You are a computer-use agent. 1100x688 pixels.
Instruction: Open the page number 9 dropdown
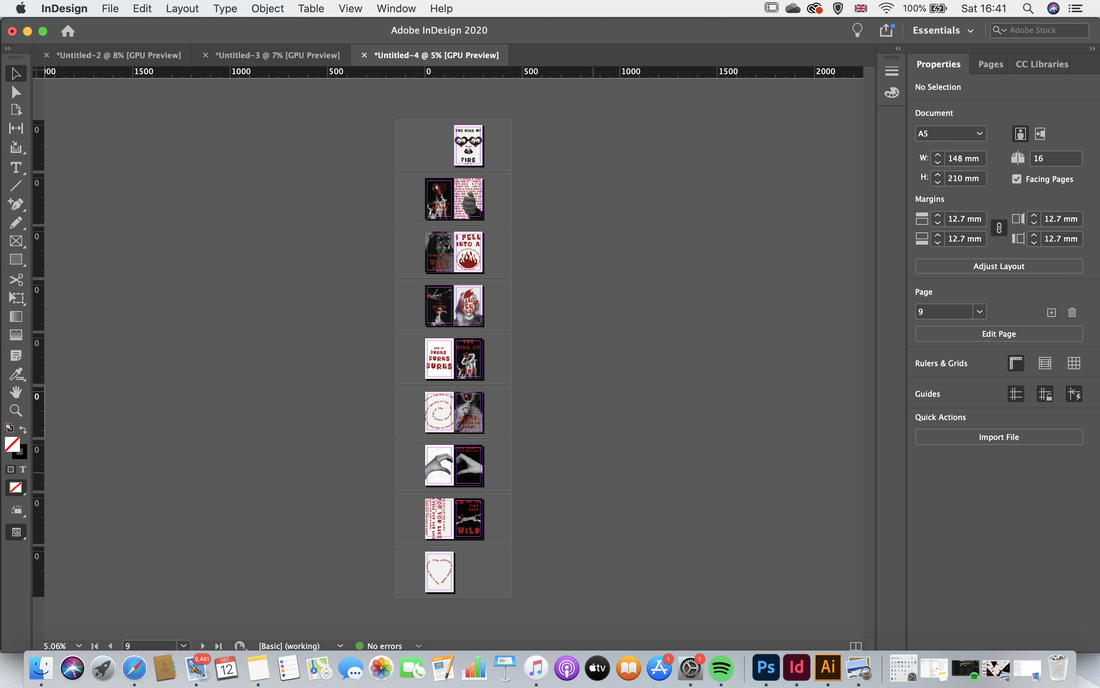[979, 311]
